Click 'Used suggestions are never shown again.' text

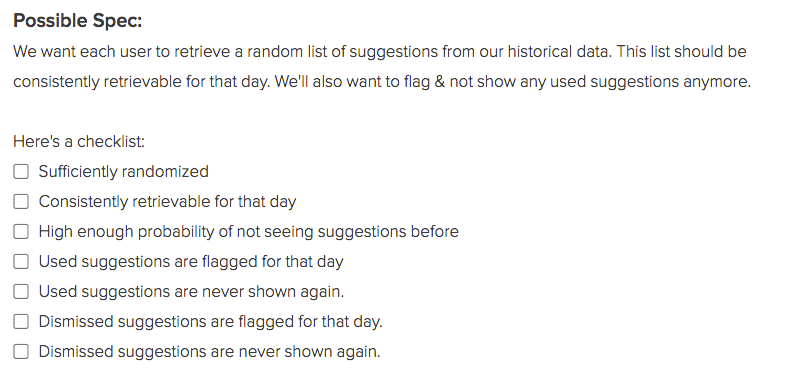(191, 292)
